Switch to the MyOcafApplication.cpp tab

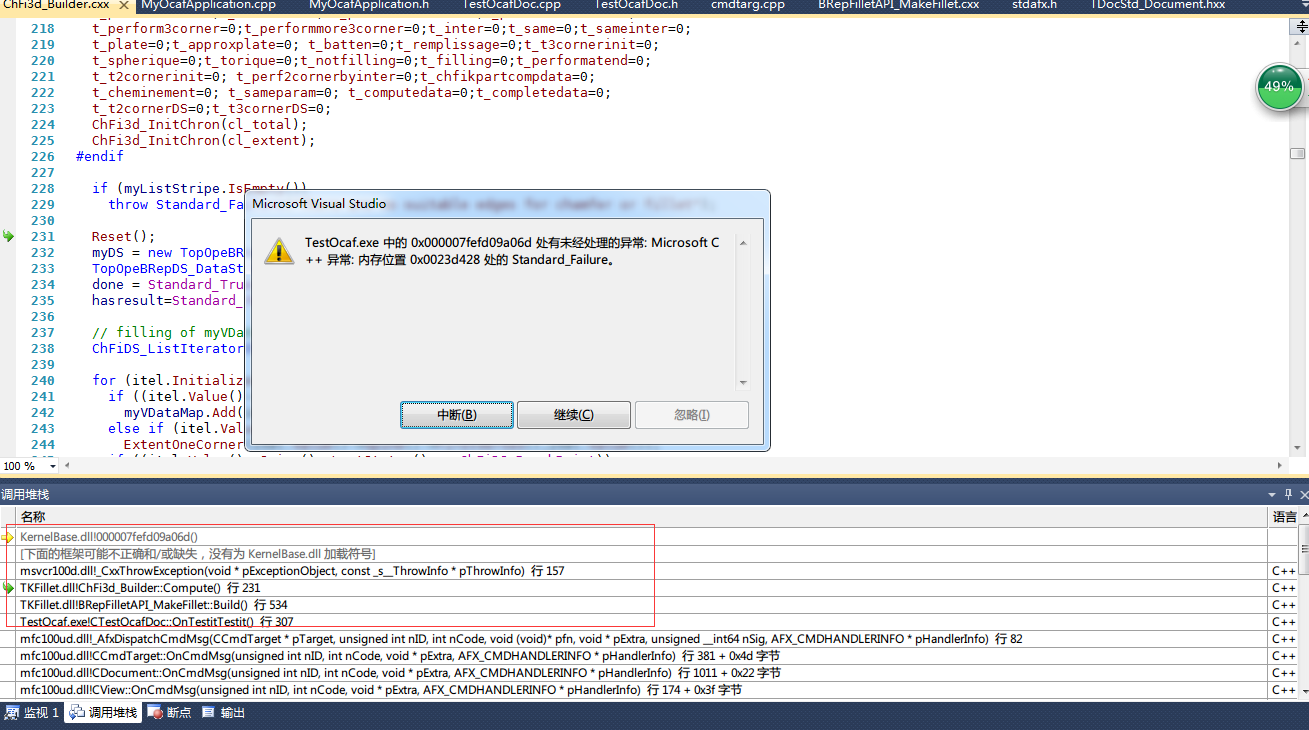pyautogui.click(x=208, y=5)
